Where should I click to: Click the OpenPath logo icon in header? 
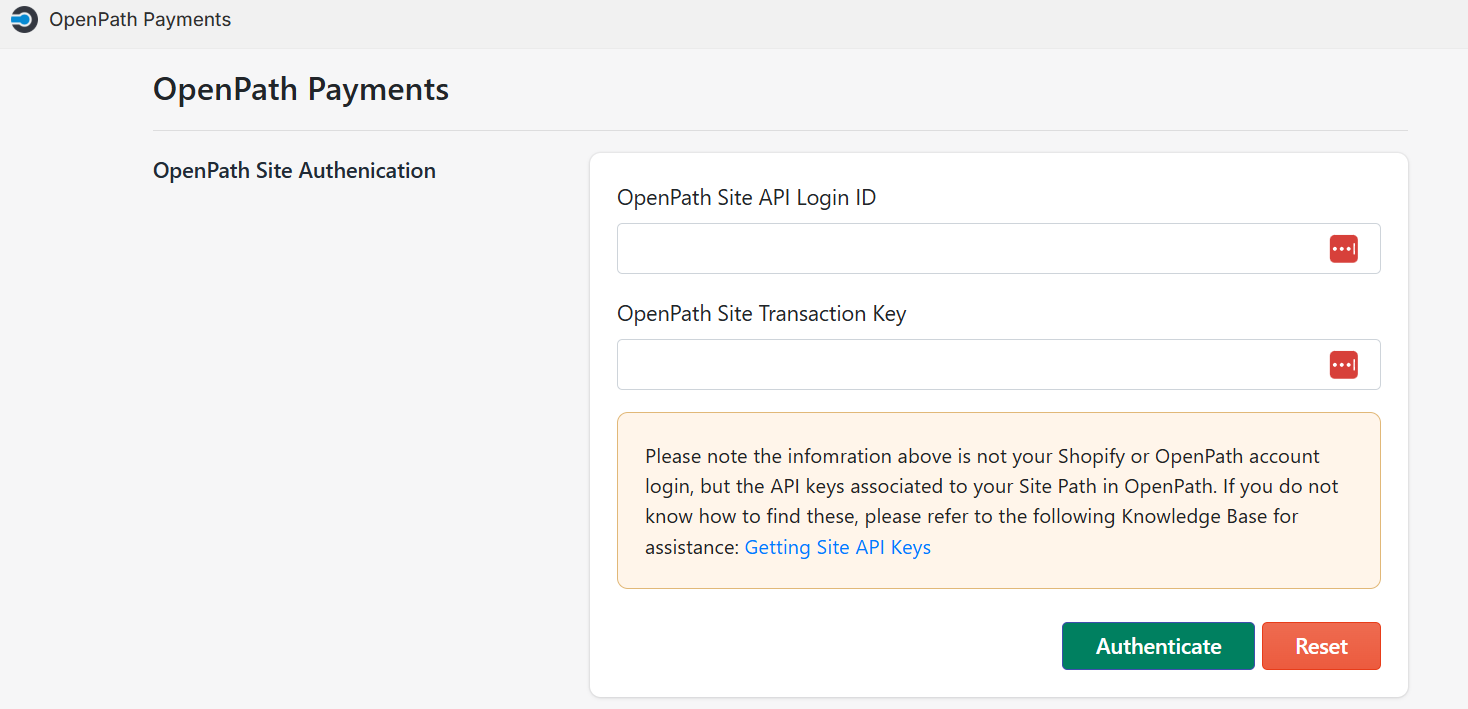[x=24, y=19]
